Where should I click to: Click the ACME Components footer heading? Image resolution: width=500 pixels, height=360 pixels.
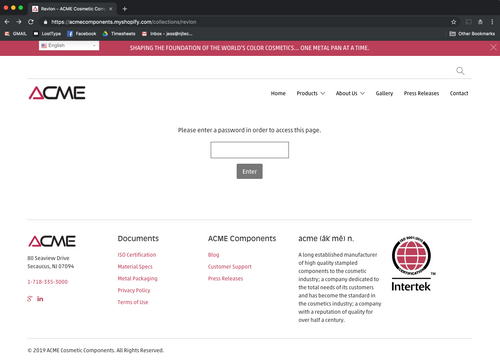242,239
